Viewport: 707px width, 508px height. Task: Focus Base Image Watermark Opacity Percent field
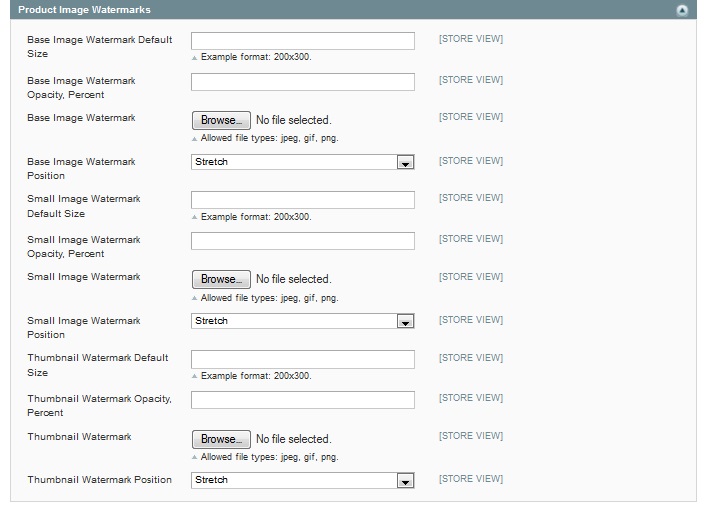(303, 82)
